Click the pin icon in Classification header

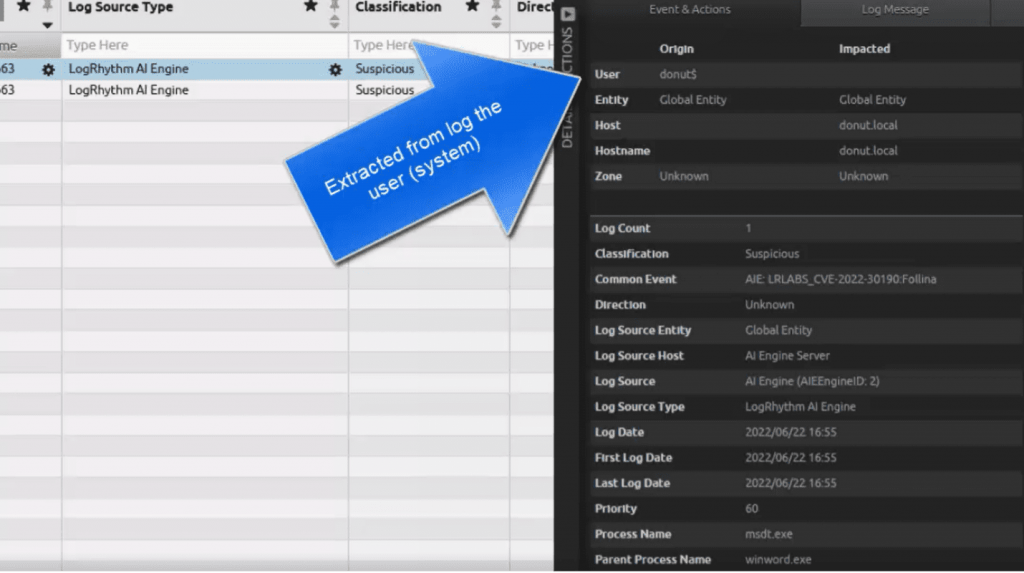[x=496, y=7]
